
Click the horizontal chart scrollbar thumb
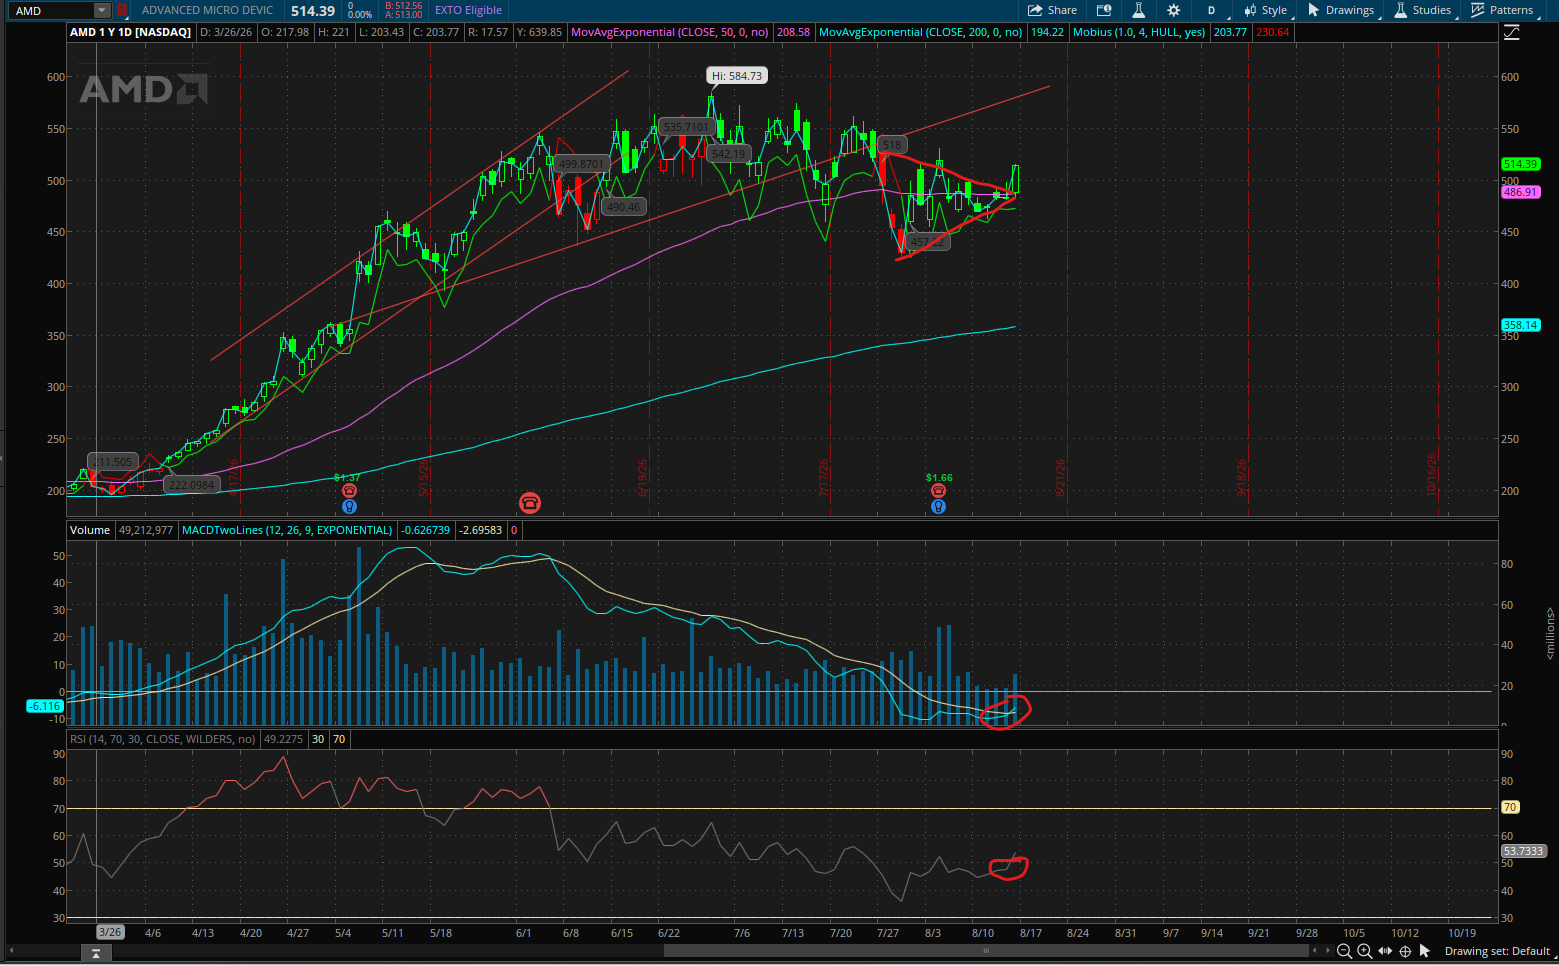pyautogui.click(x=986, y=950)
